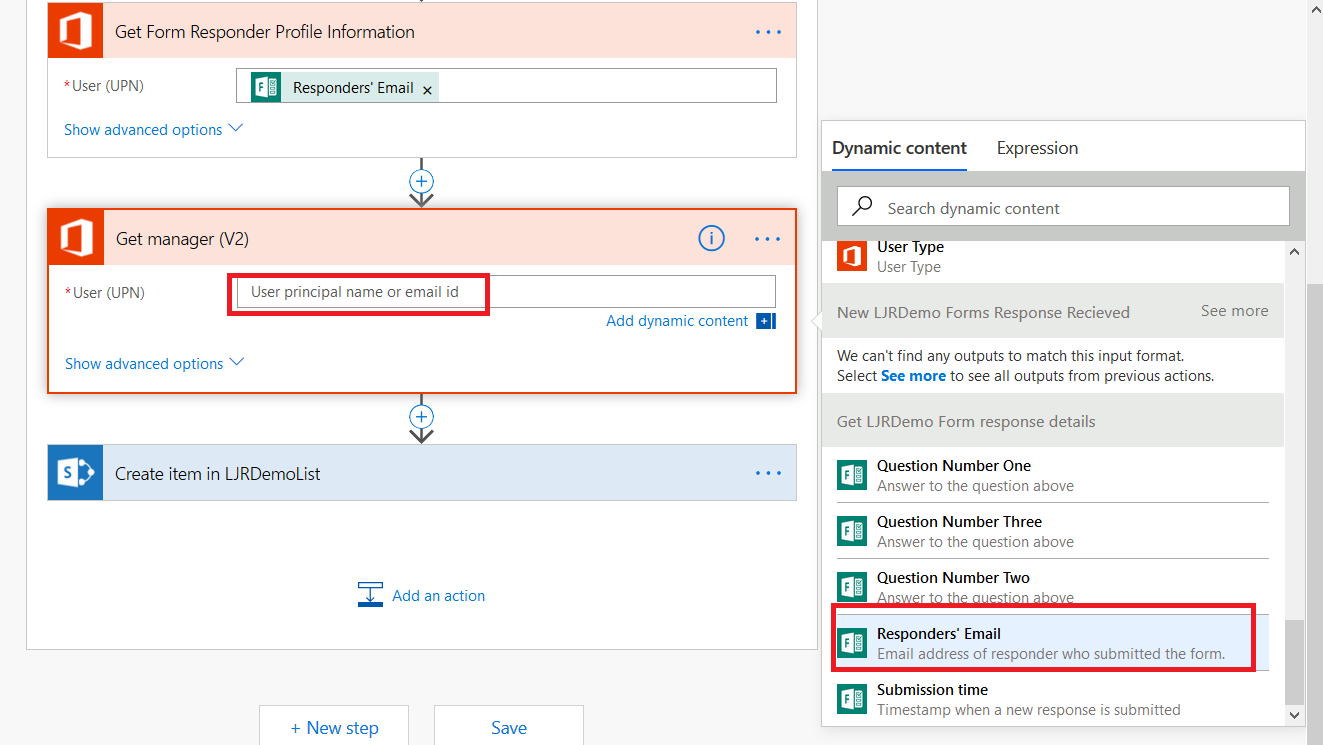Click the Office icon next to User Type
Image resolution: width=1323 pixels, height=745 pixels.
[852, 257]
